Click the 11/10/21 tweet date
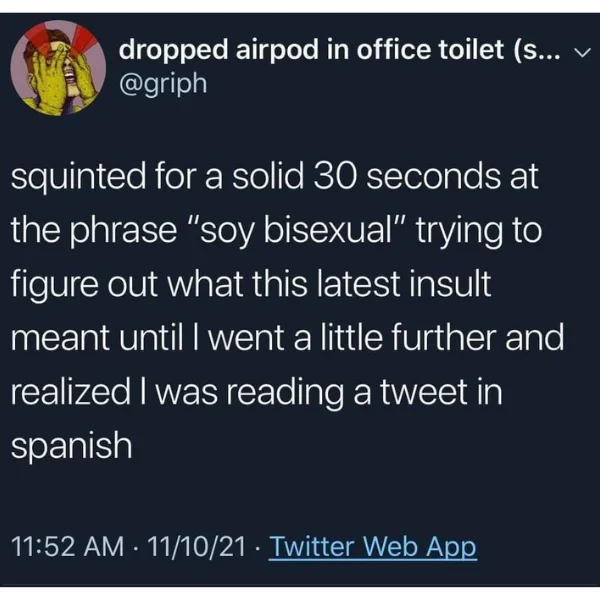This screenshot has width=600, height=600. coord(196,546)
